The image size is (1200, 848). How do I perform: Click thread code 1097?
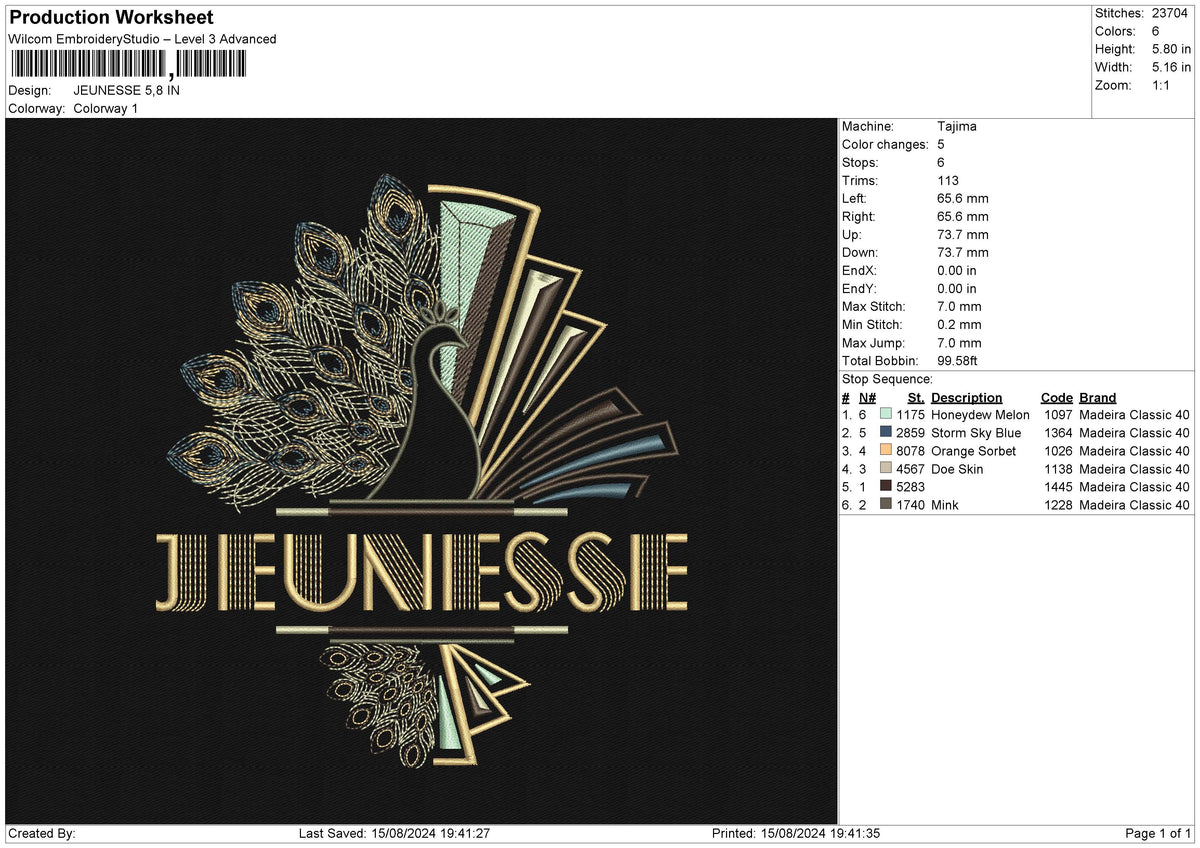pos(1058,414)
